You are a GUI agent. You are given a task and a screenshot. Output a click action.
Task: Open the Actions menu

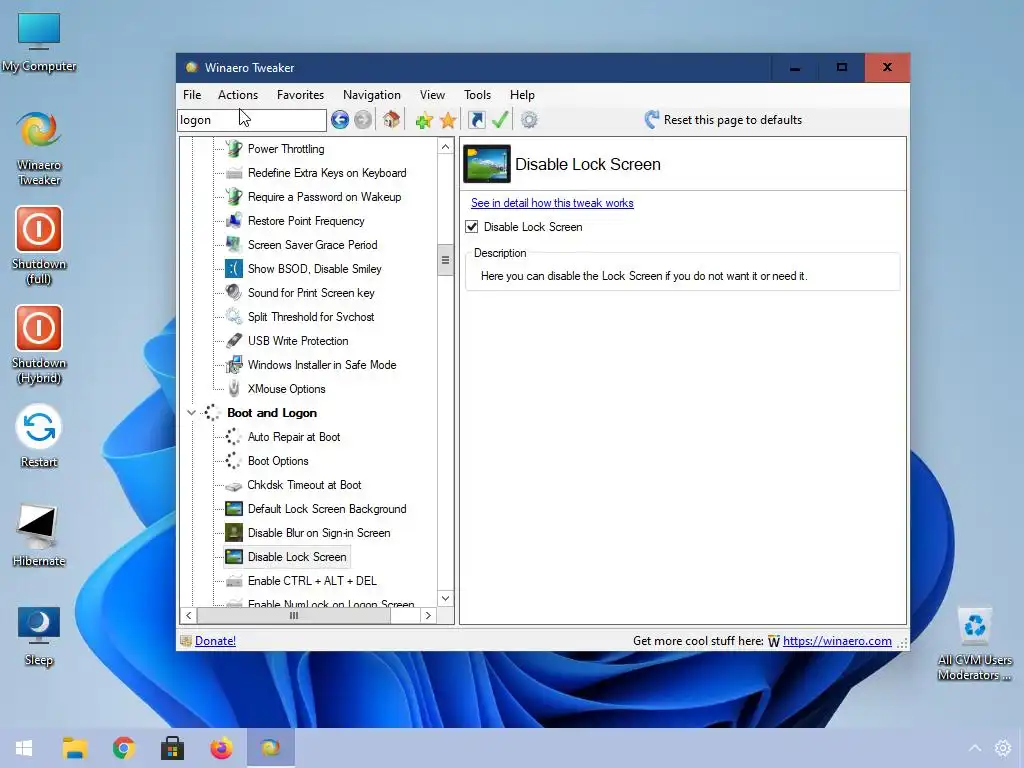pos(238,95)
